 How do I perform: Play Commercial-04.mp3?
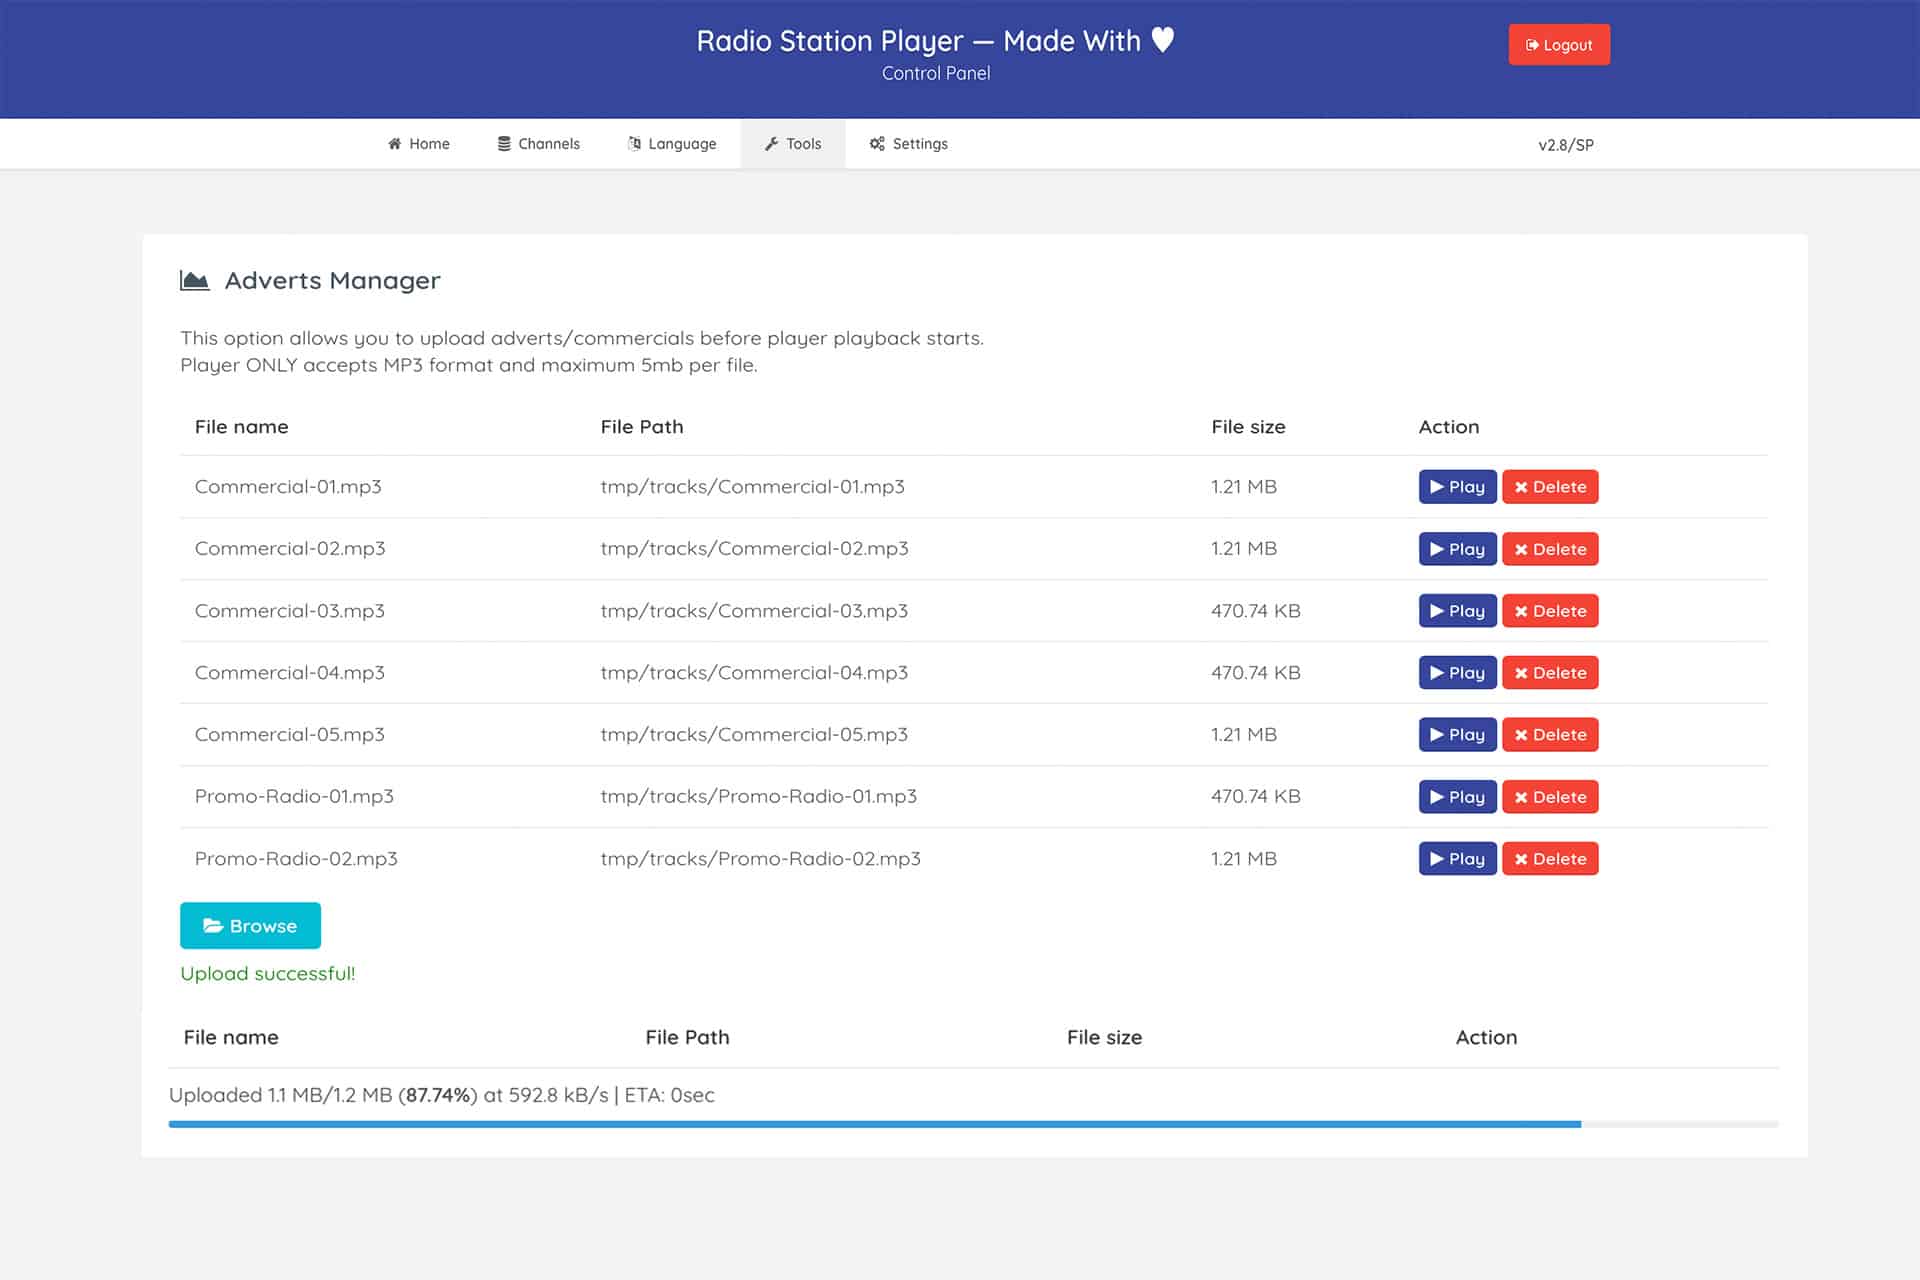[1457, 673]
